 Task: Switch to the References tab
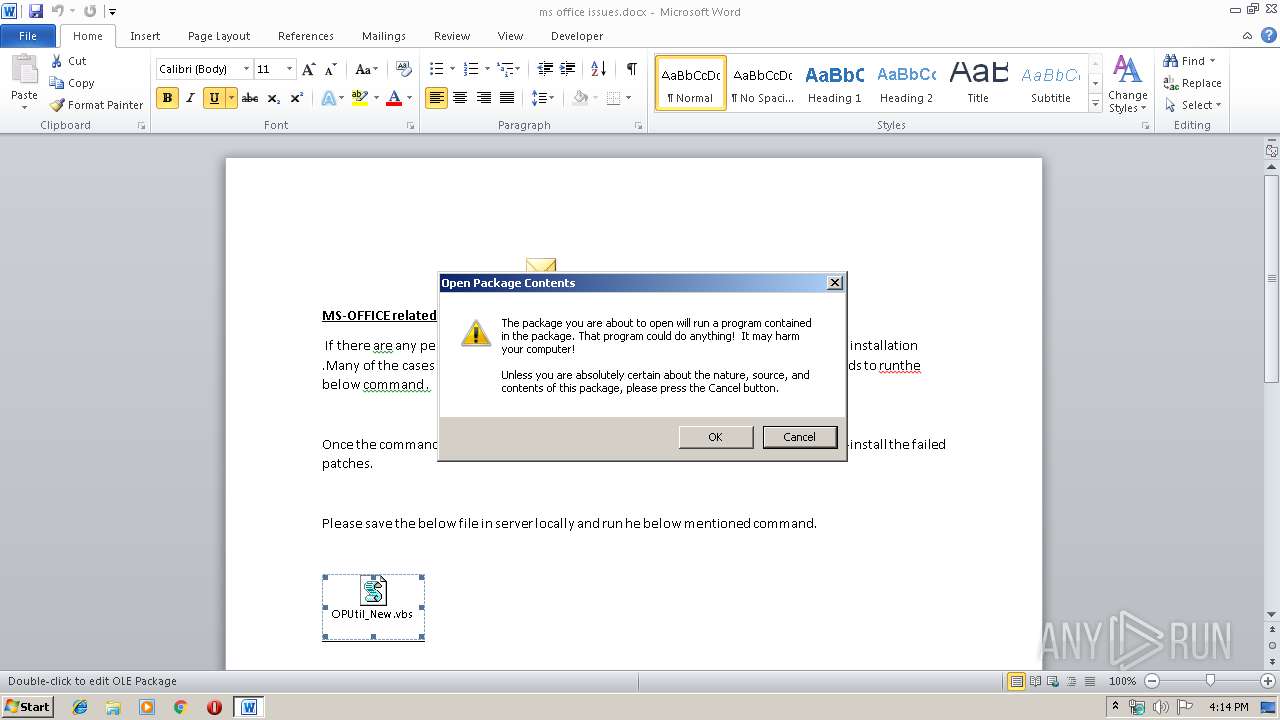(306, 36)
